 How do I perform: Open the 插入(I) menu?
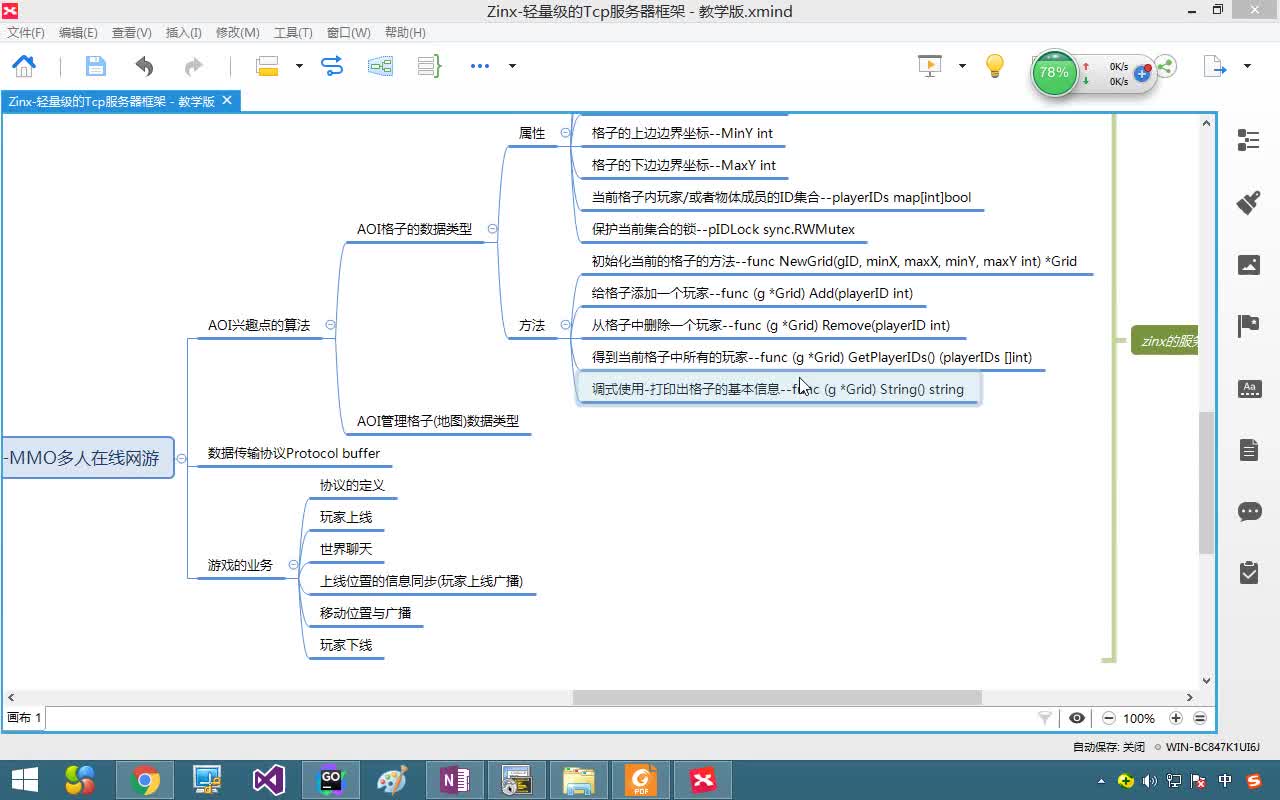pos(183,33)
